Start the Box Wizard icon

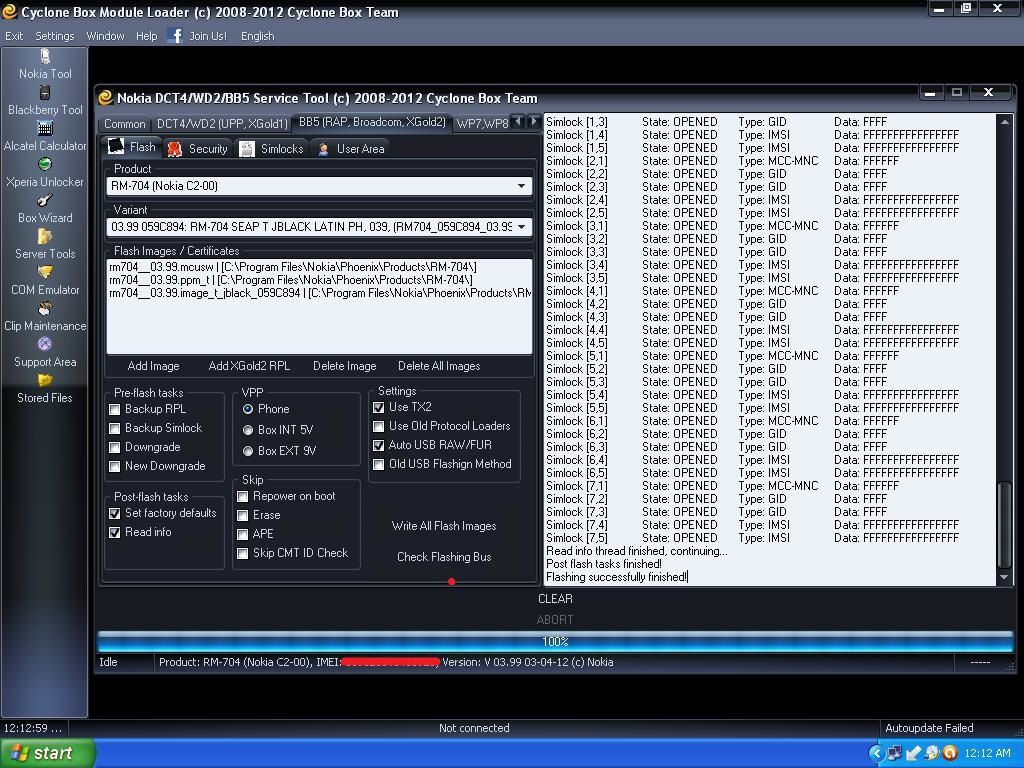click(x=44, y=200)
